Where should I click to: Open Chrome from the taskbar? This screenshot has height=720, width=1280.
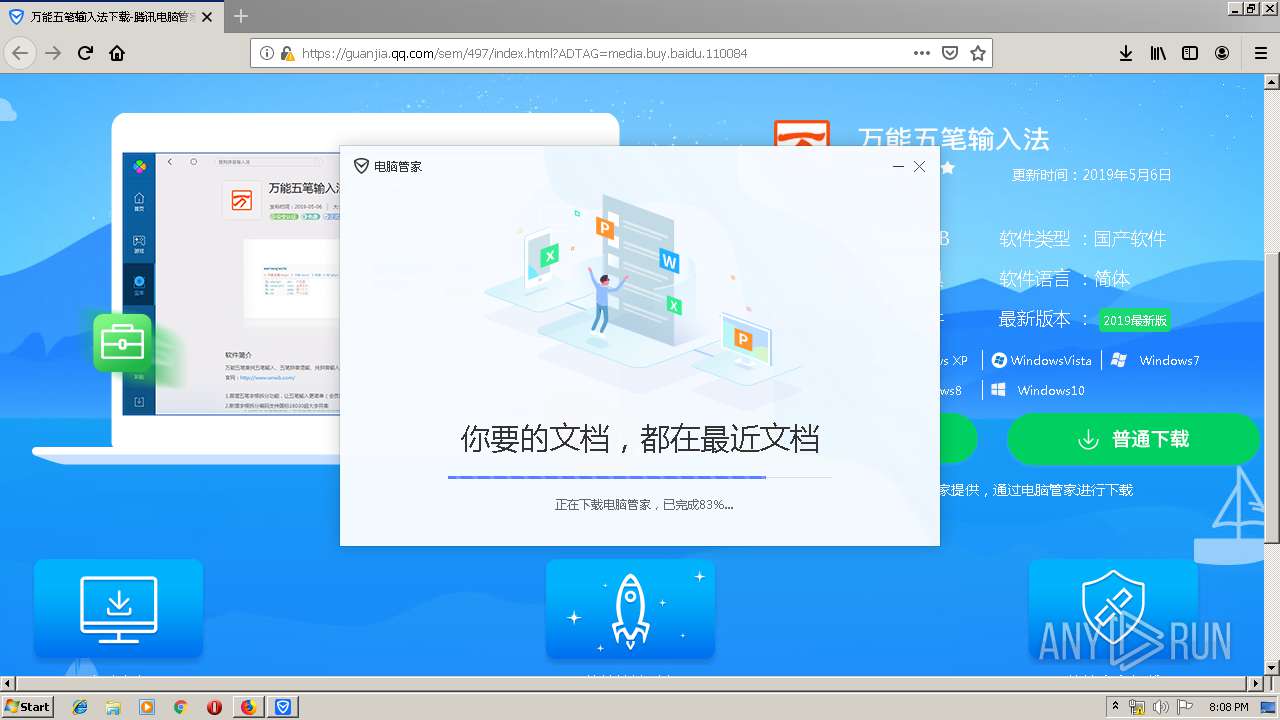180,707
